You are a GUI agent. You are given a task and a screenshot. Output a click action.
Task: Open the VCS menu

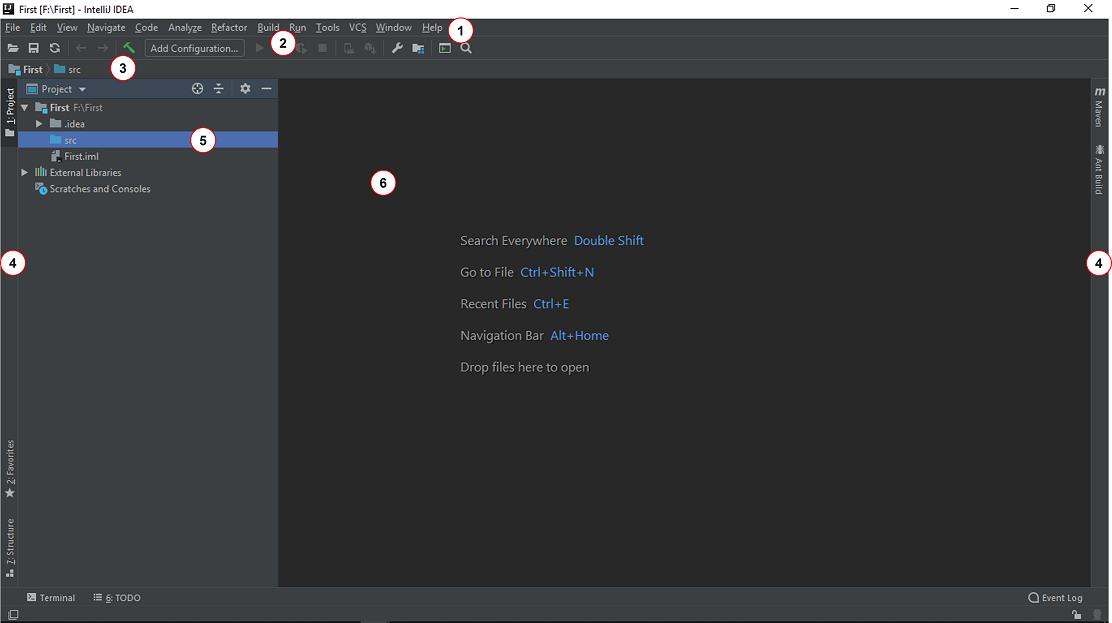click(x=357, y=28)
